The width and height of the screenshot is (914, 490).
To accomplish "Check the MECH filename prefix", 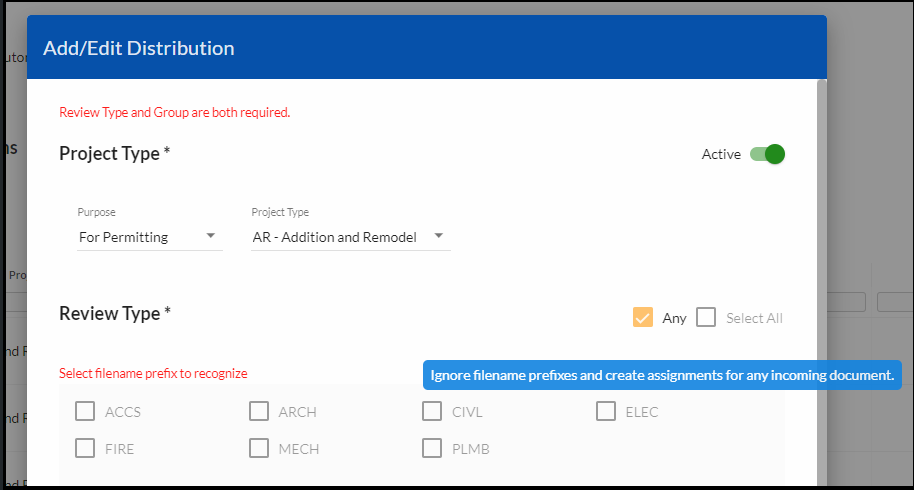I will click(259, 449).
